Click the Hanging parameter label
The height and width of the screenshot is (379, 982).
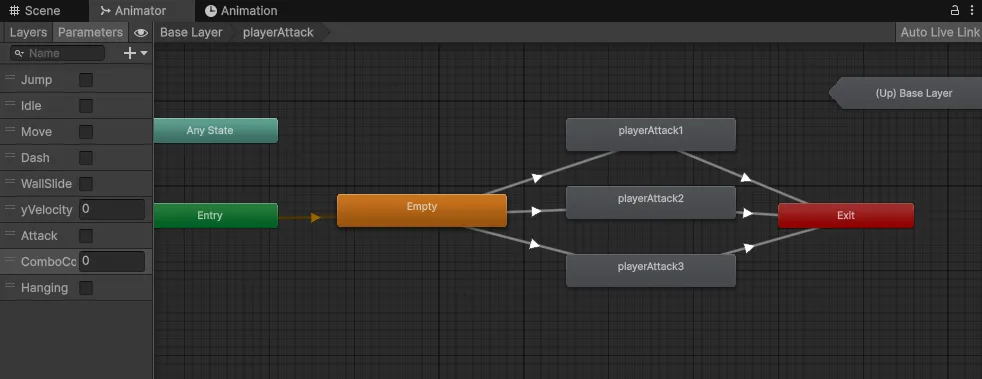click(x=44, y=288)
